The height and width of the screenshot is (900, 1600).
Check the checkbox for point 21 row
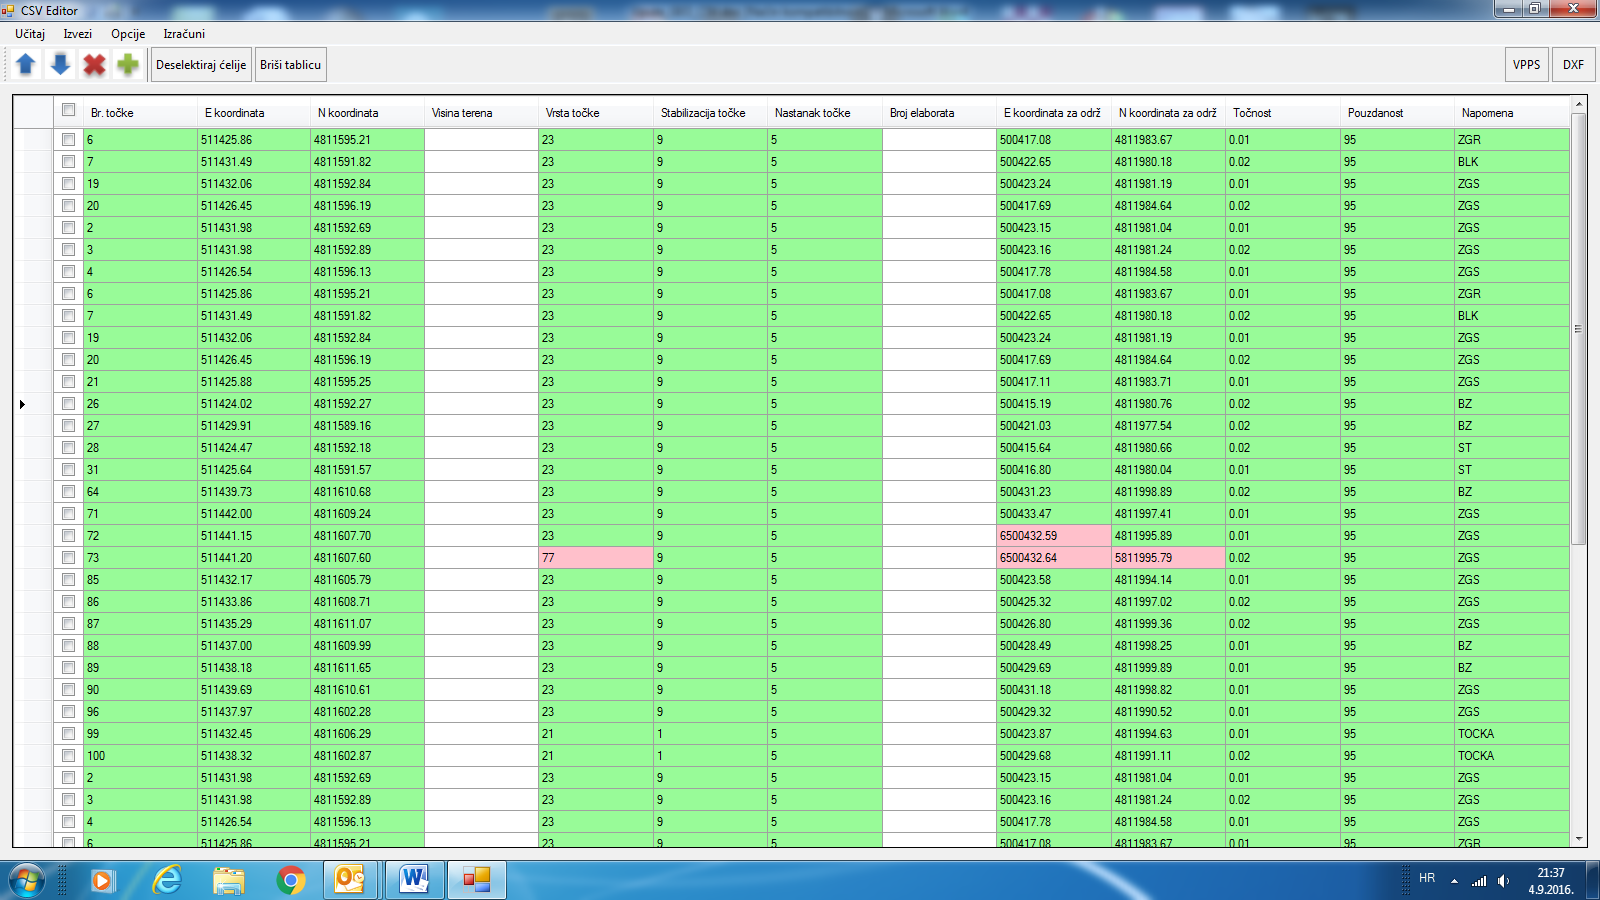69,381
